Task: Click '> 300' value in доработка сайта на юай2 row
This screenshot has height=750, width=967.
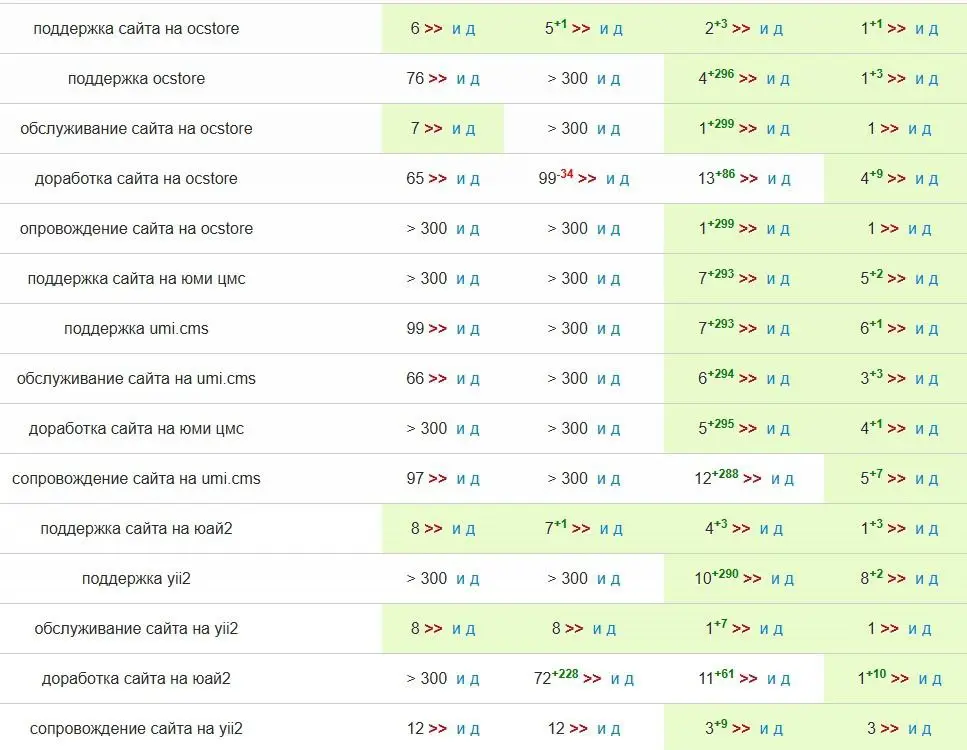Action: coord(427,678)
